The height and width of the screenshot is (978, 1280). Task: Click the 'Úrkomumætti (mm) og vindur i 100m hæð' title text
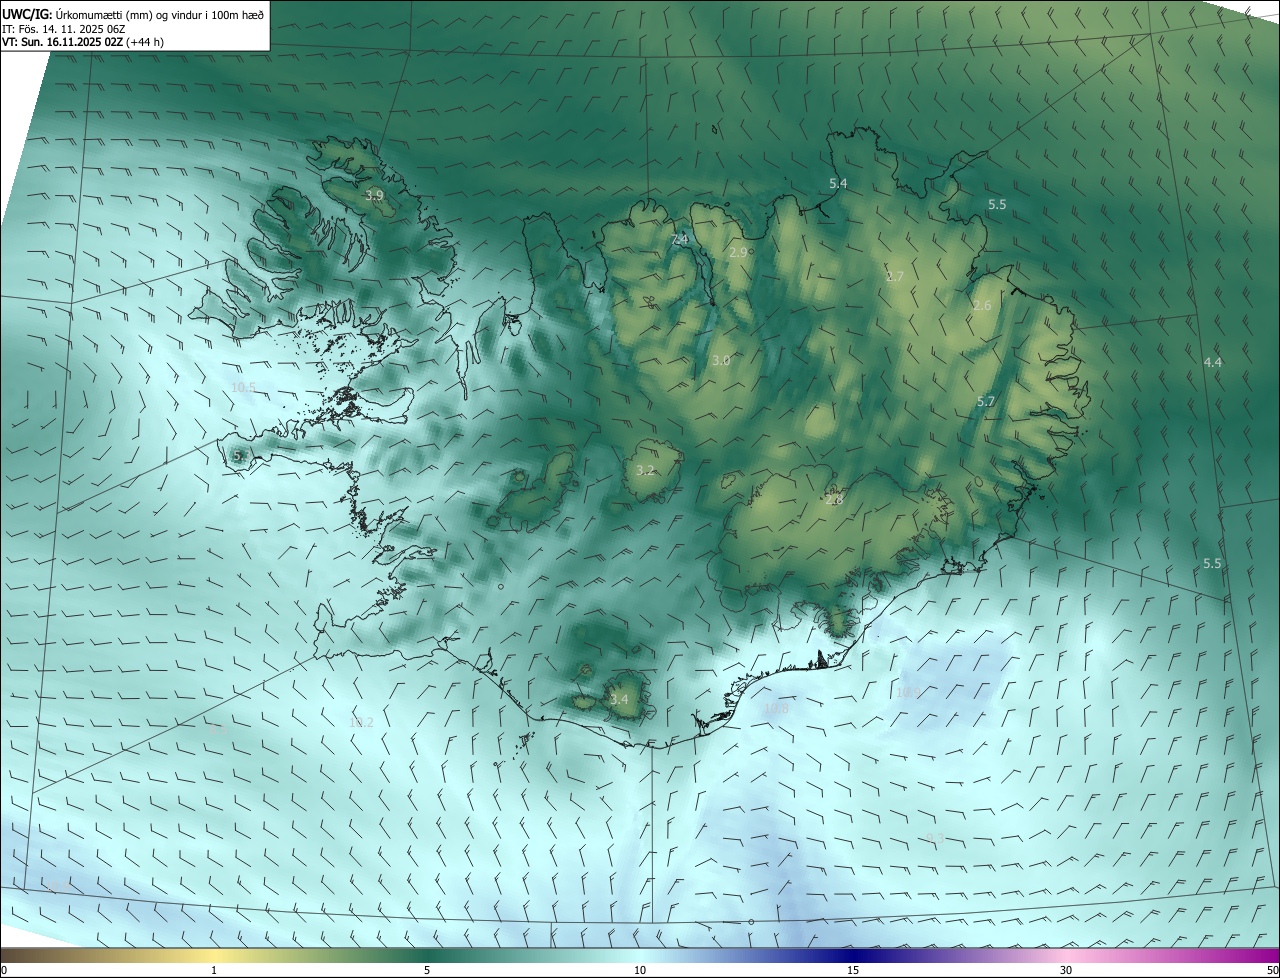(160, 14)
